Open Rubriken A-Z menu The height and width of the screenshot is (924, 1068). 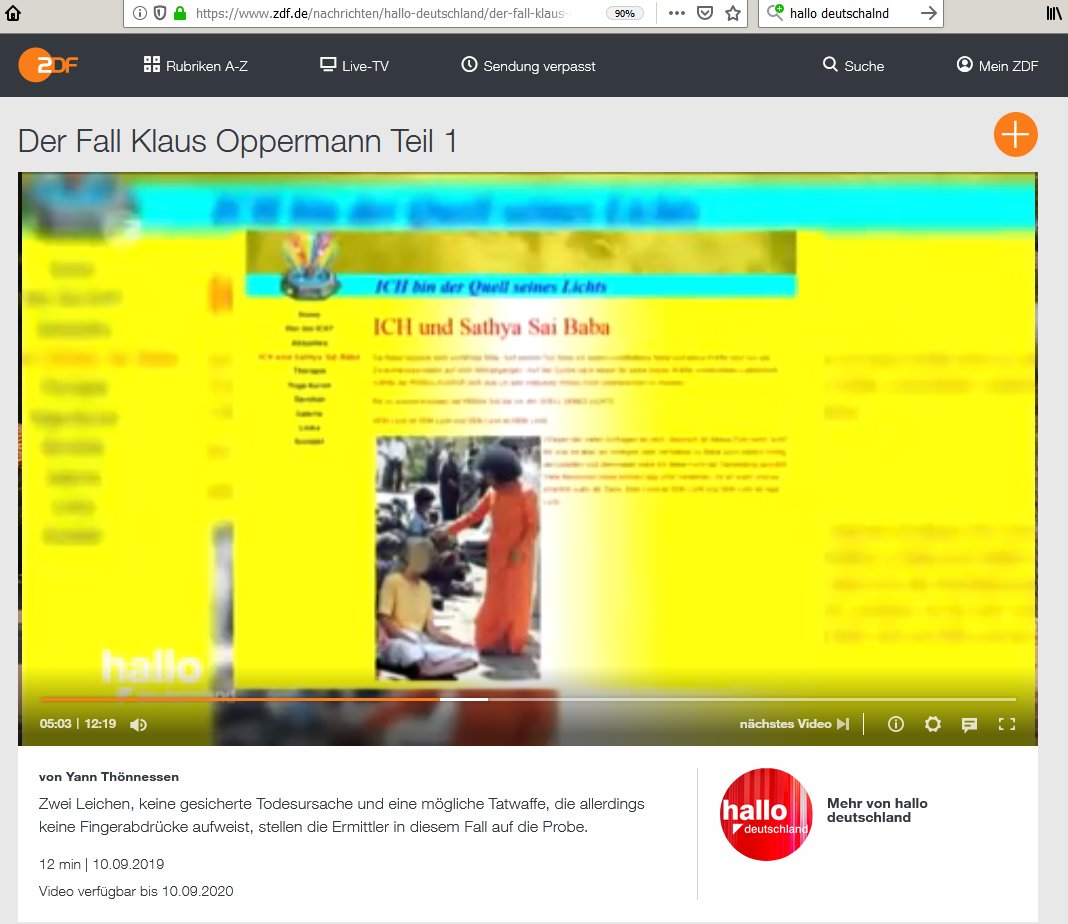click(x=196, y=66)
